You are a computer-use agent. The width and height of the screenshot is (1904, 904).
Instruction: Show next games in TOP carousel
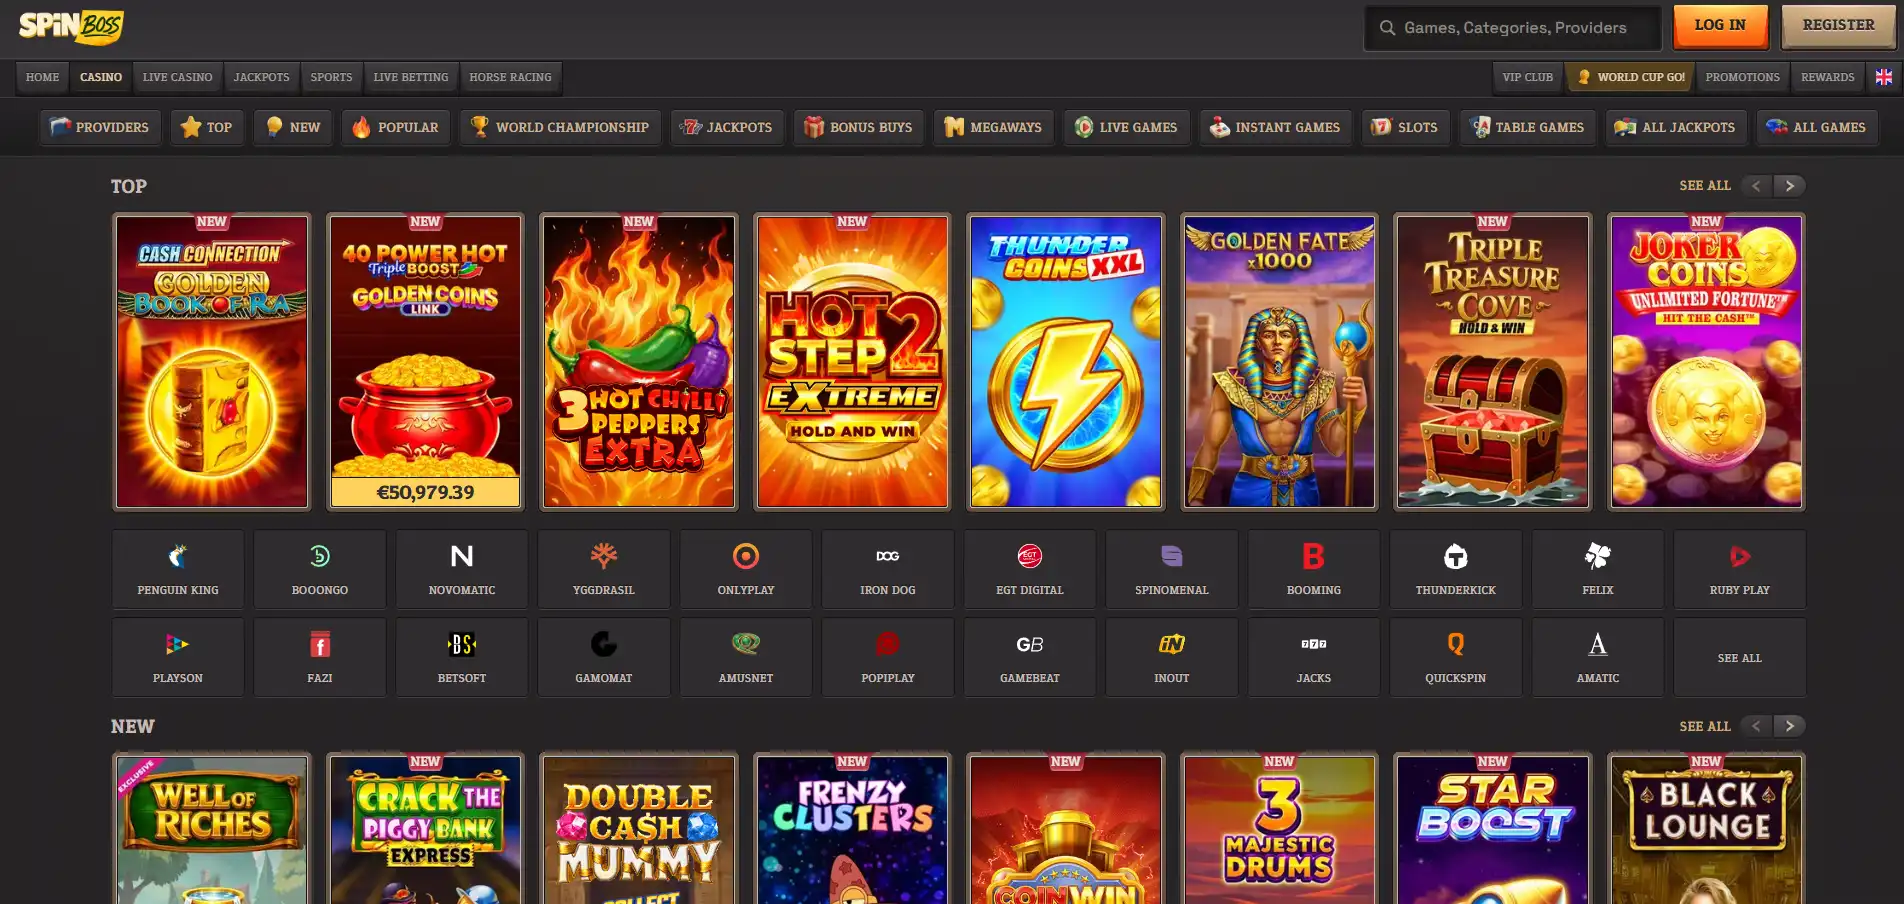tap(1790, 186)
